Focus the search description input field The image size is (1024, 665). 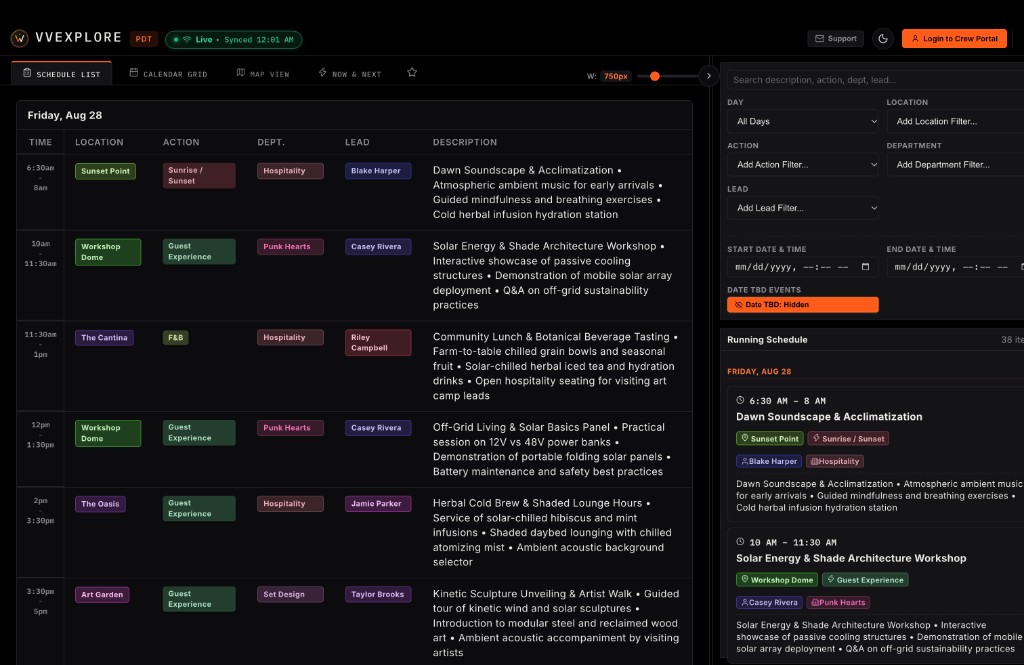(x=875, y=80)
